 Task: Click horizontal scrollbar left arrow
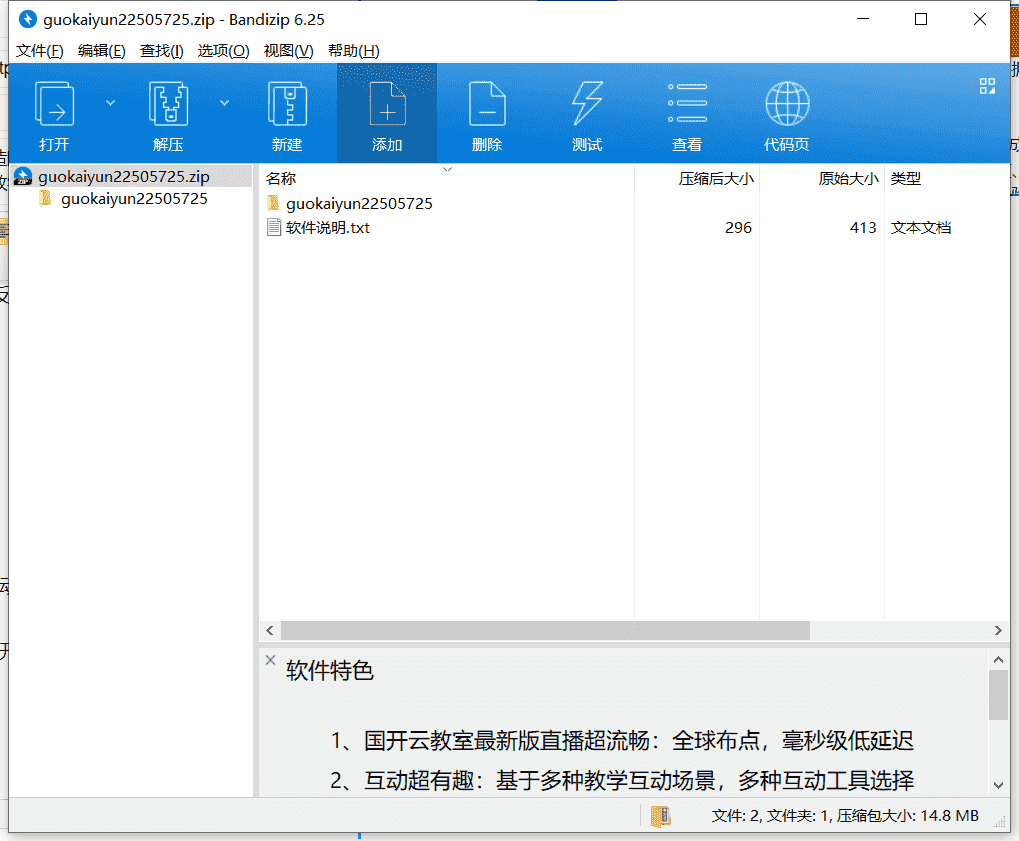[x=270, y=630]
